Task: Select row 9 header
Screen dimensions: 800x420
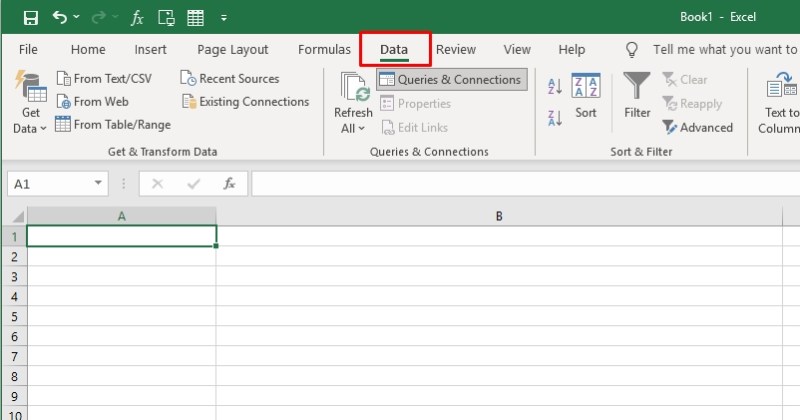Action: pyautogui.click(x=14, y=396)
